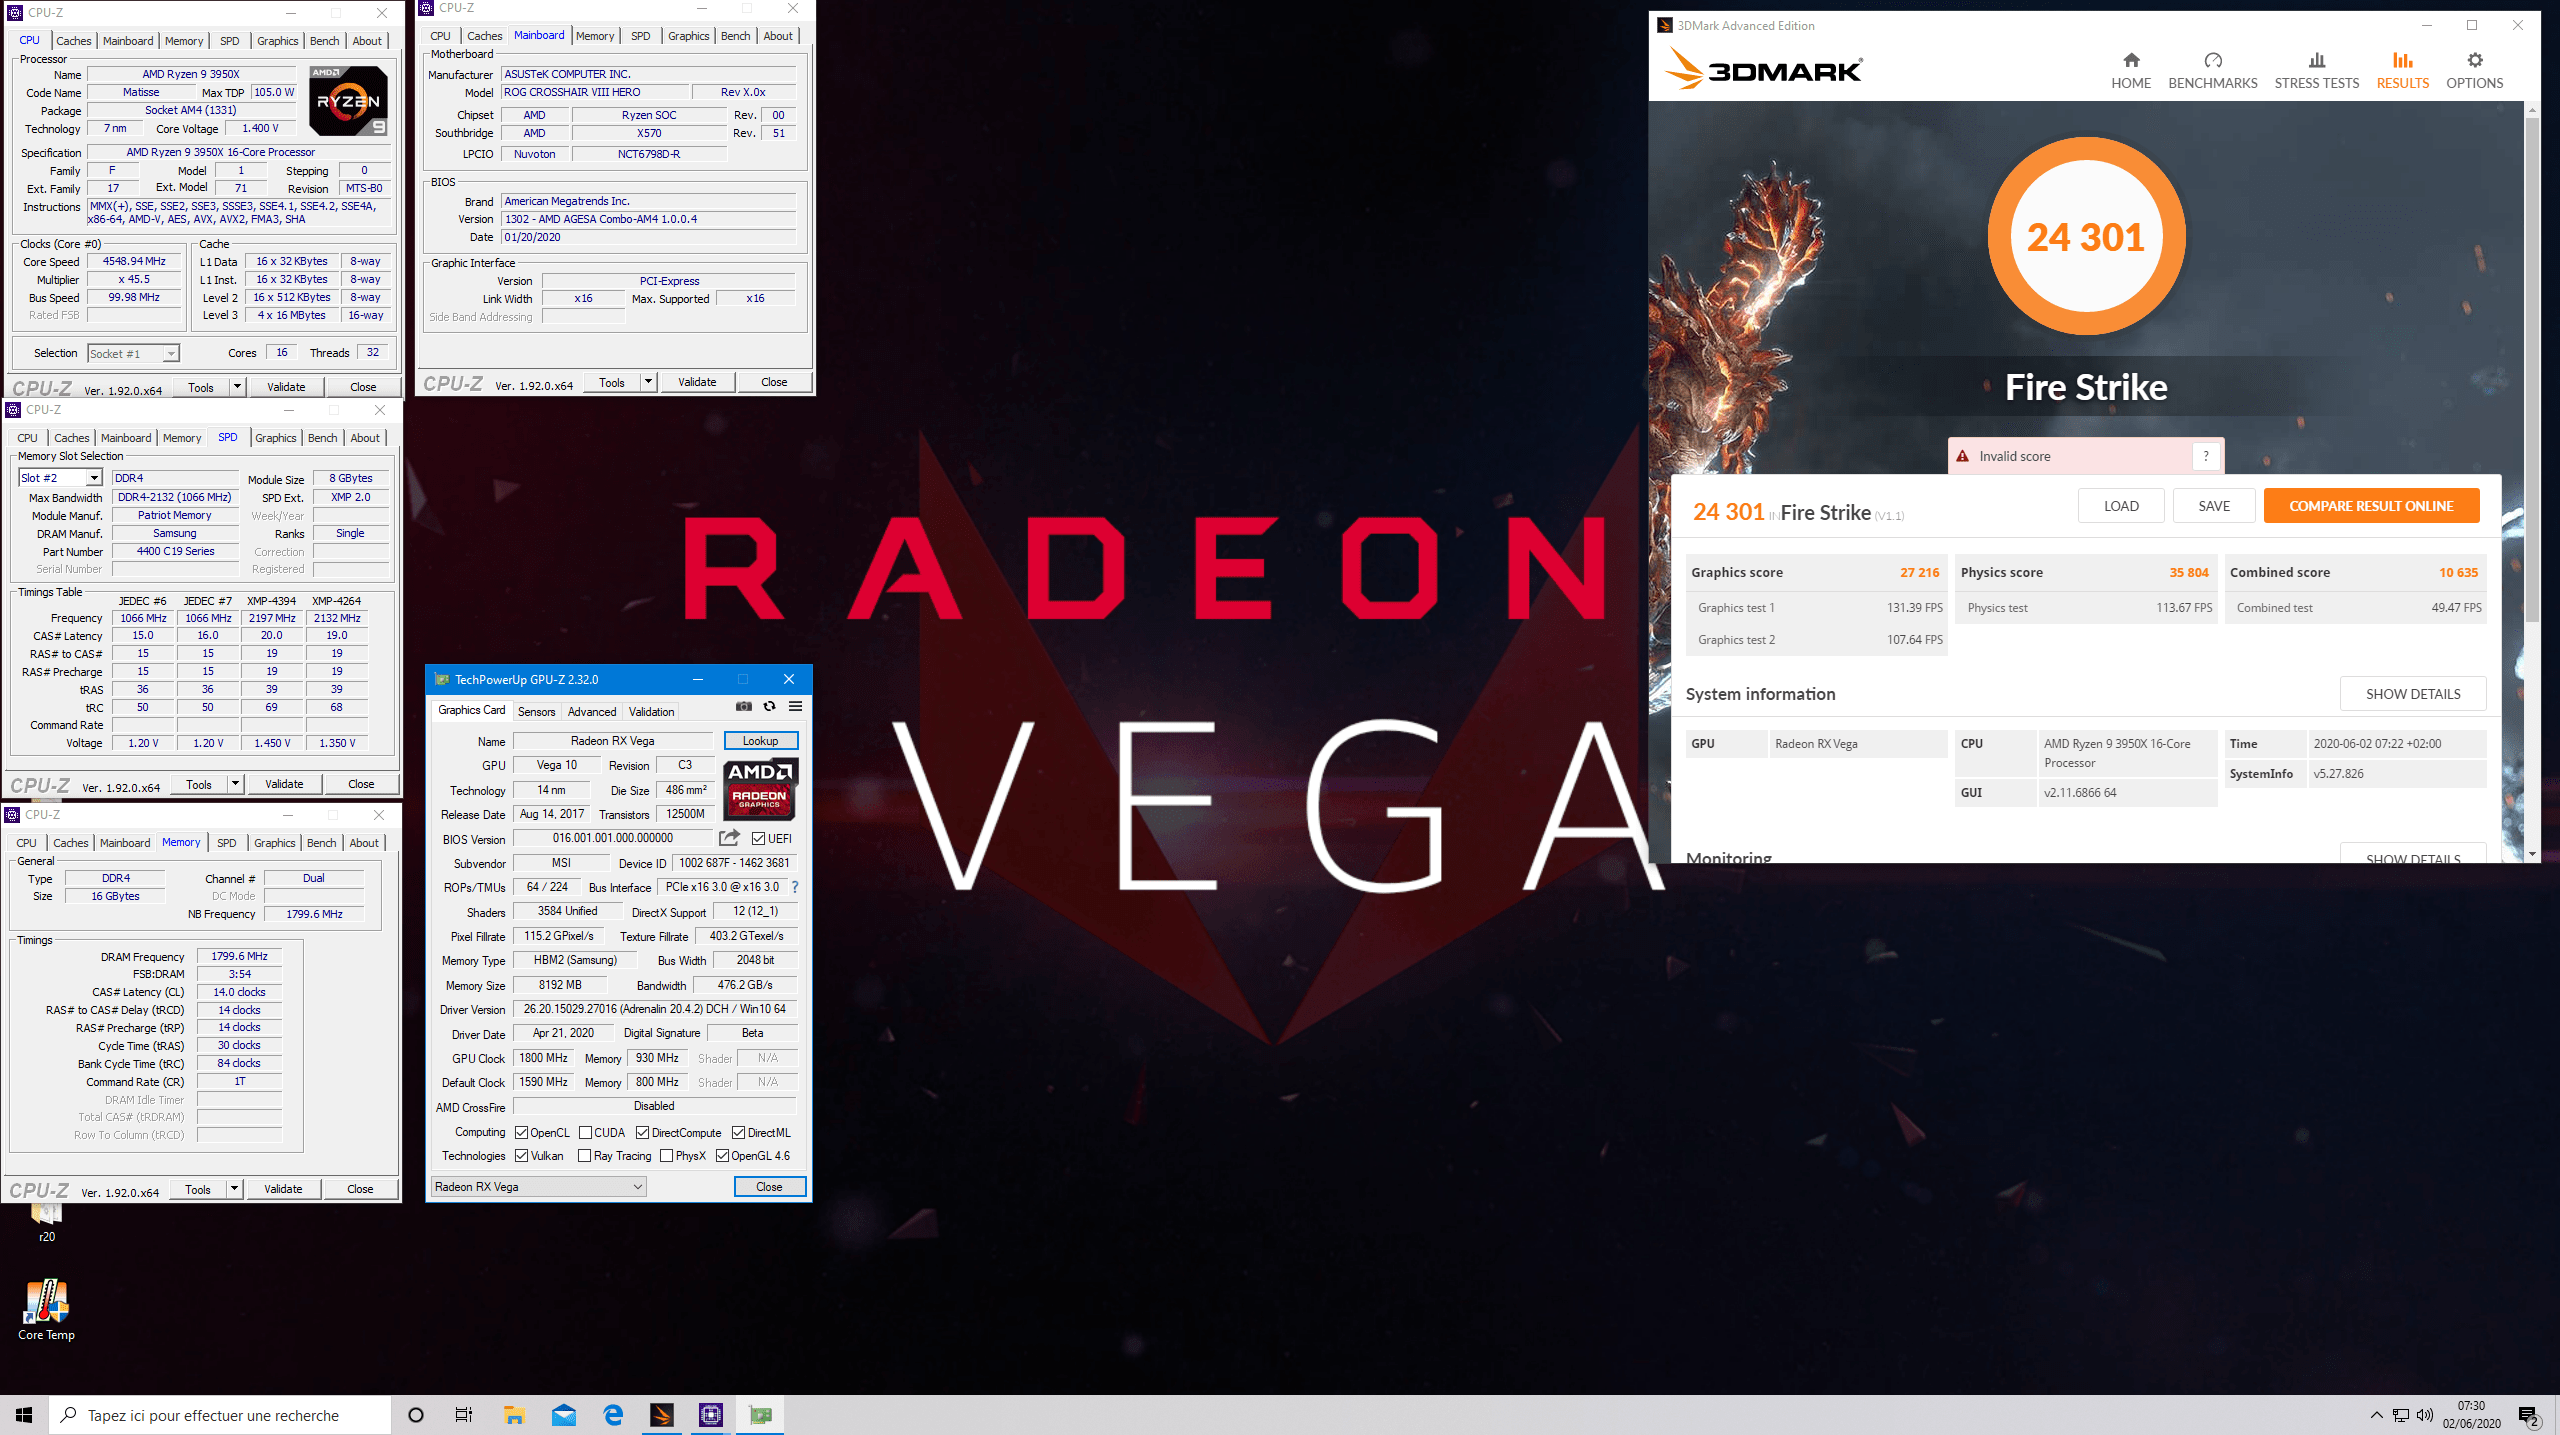This screenshot has height=1435, width=2560.
Task: Click COMPARE RESULT ONLINE button
Action: pyautogui.click(x=2371, y=506)
